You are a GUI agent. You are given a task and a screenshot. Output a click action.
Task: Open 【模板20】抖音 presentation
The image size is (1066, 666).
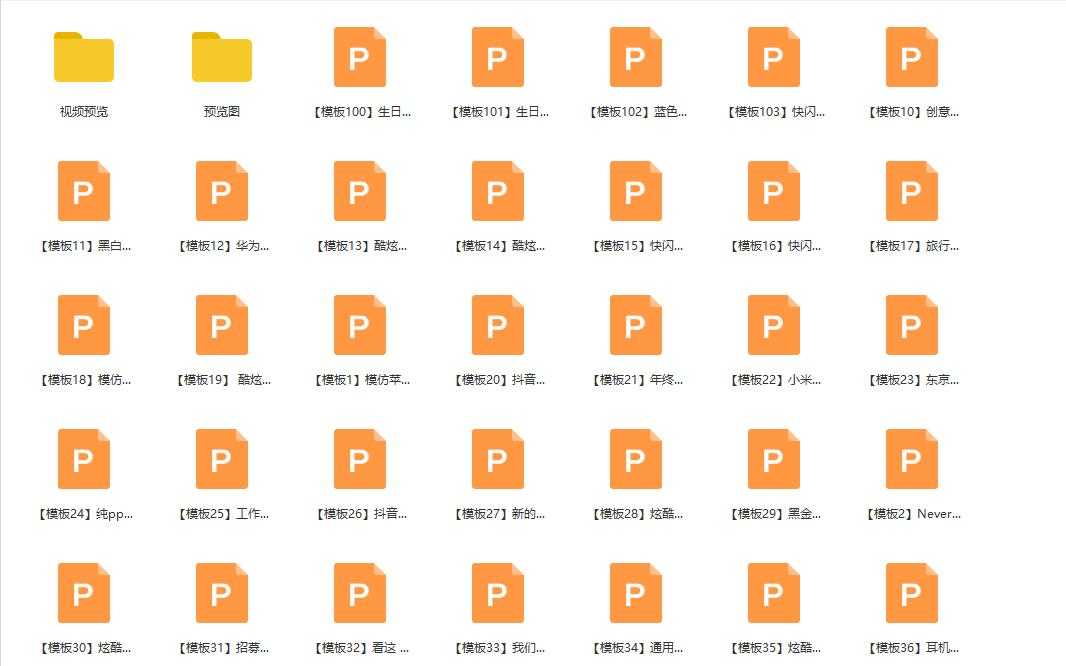point(497,325)
